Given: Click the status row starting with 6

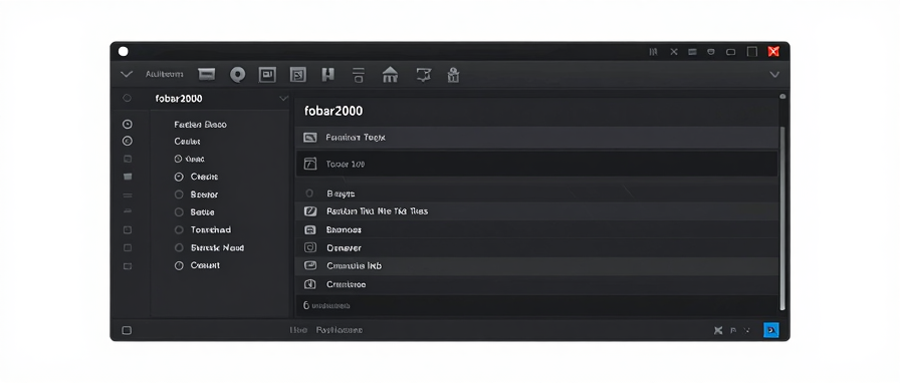Looking at the screenshot, I should tap(537, 305).
